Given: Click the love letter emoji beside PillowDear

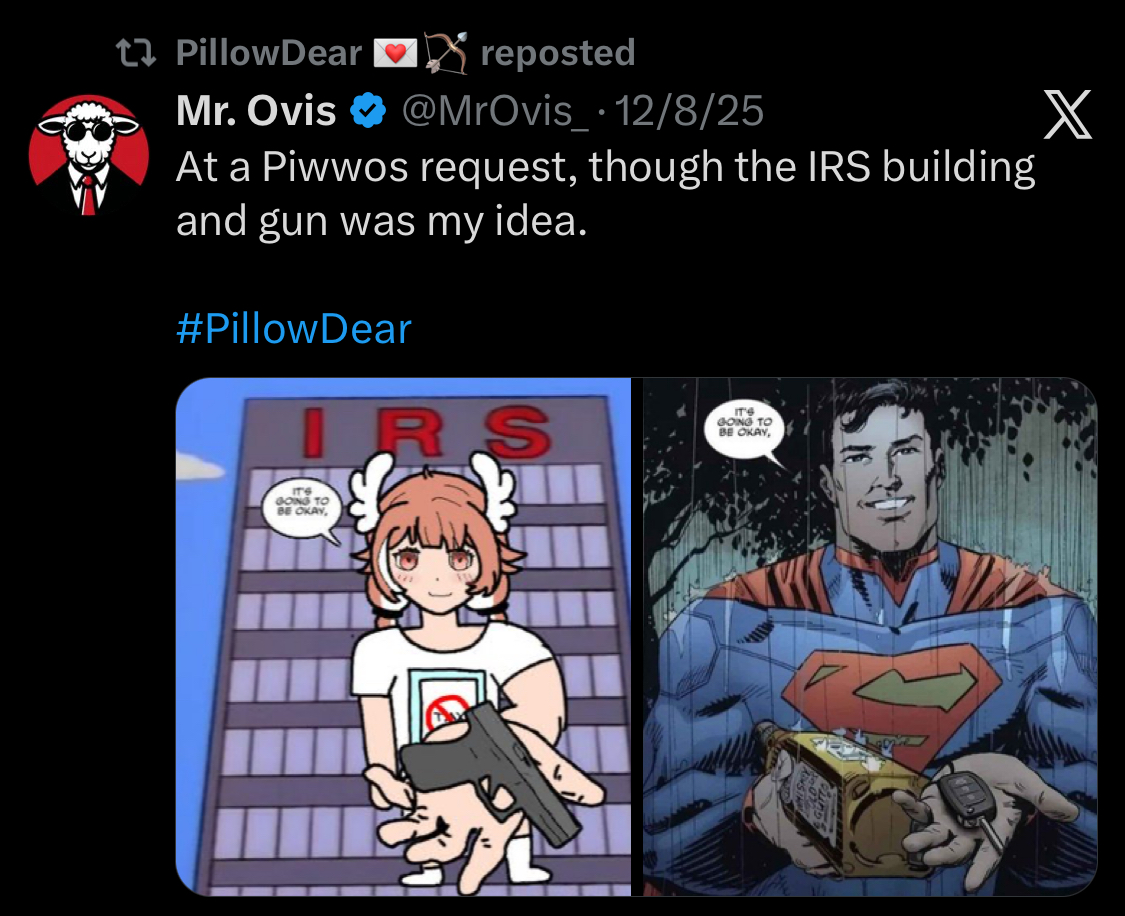Looking at the screenshot, I should pos(395,54).
